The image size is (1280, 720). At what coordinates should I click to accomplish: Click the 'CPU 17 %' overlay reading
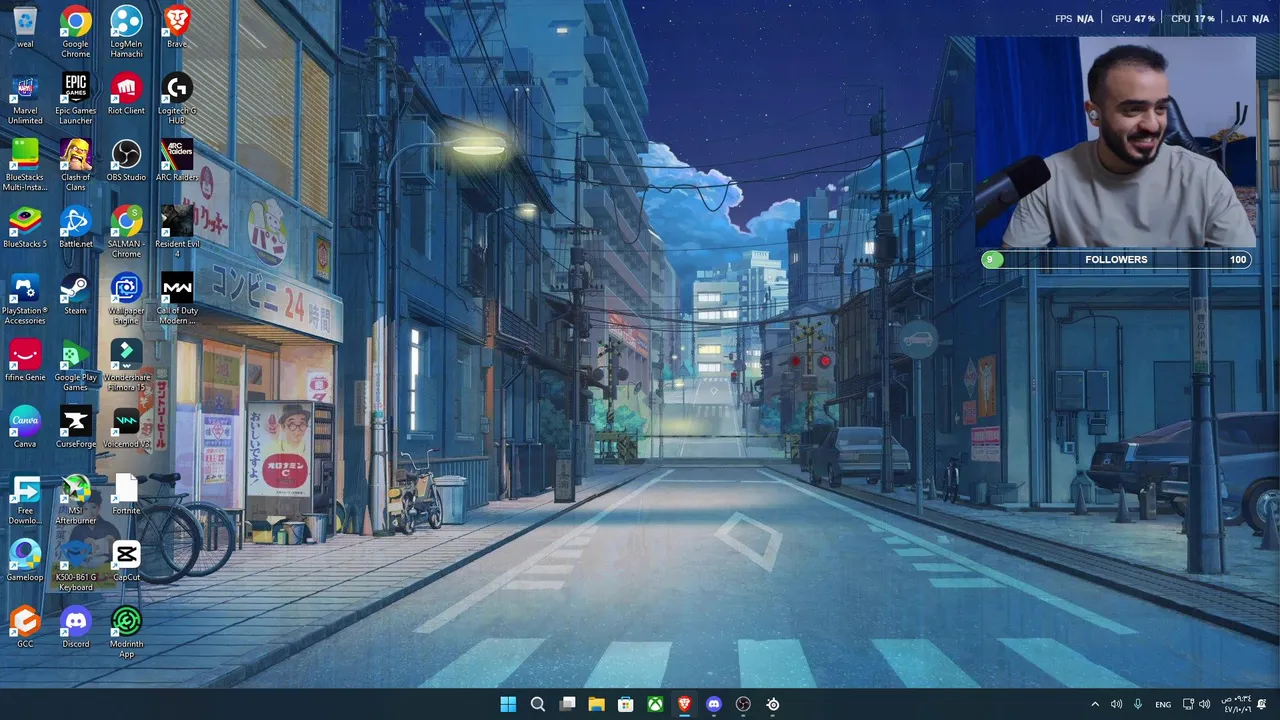[x=1193, y=19]
